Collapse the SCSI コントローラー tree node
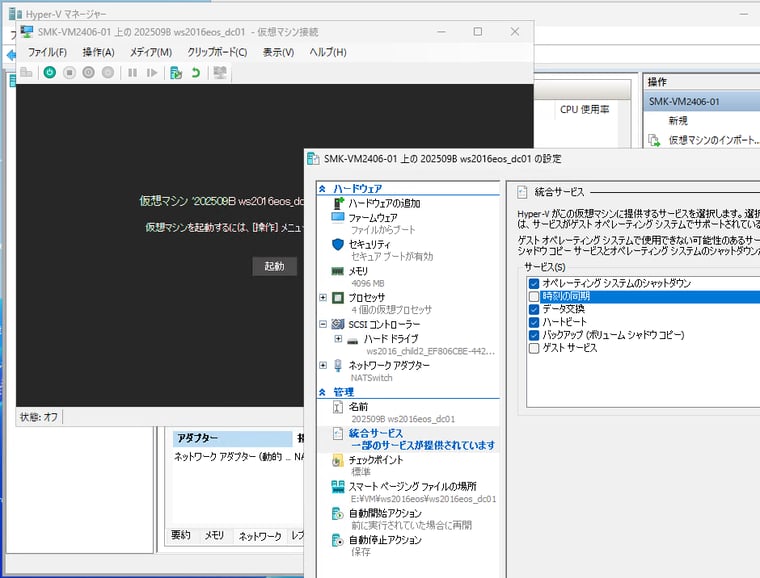 point(323,324)
